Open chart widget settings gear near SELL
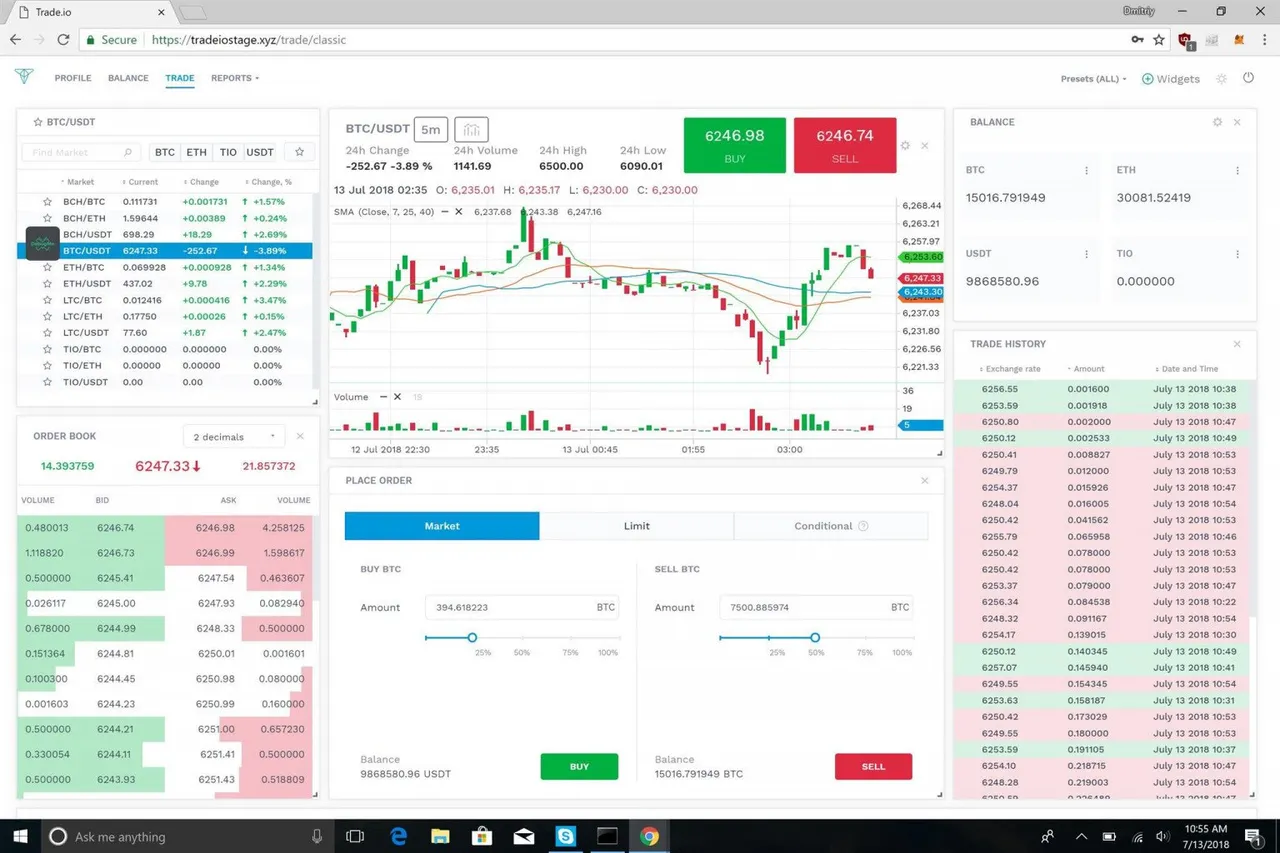1280x853 pixels. [905, 145]
